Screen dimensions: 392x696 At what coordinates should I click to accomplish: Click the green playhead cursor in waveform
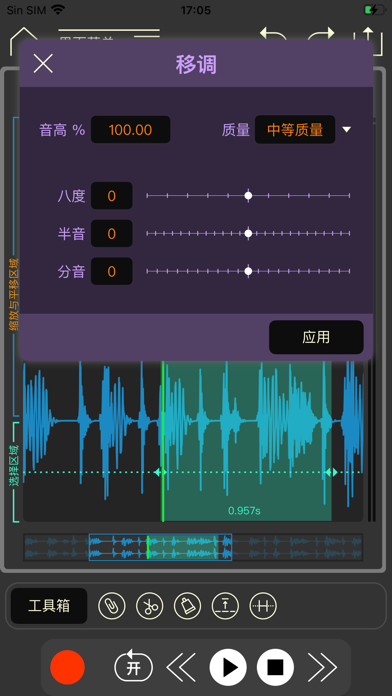click(x=163, y=441)
